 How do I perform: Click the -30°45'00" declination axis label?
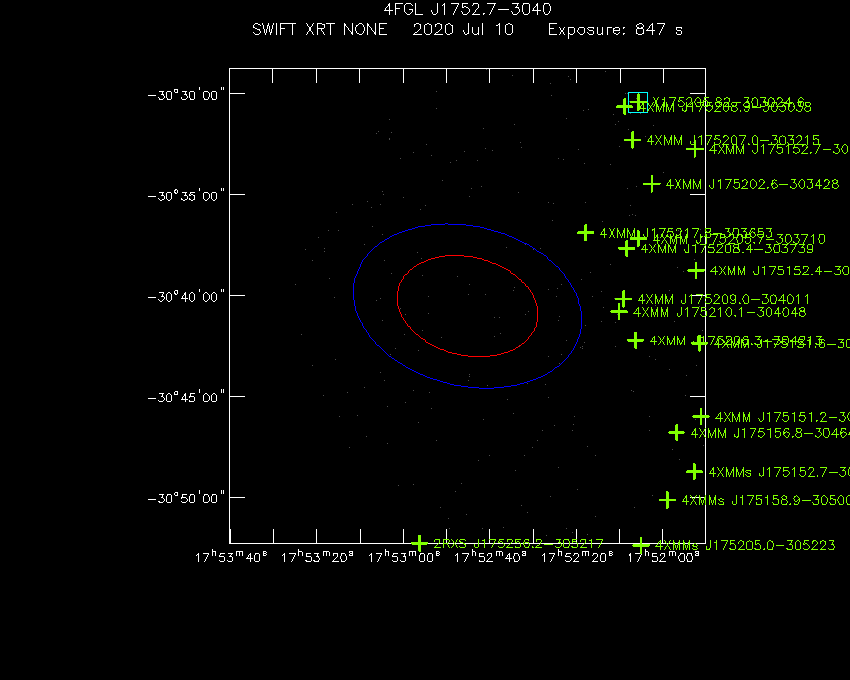(x=186, y=397)
